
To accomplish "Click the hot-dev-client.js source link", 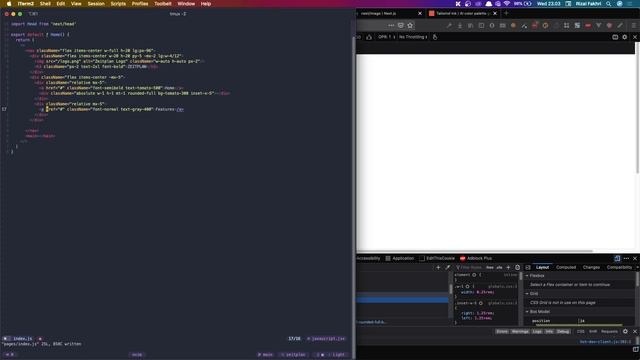I will 605,342.
